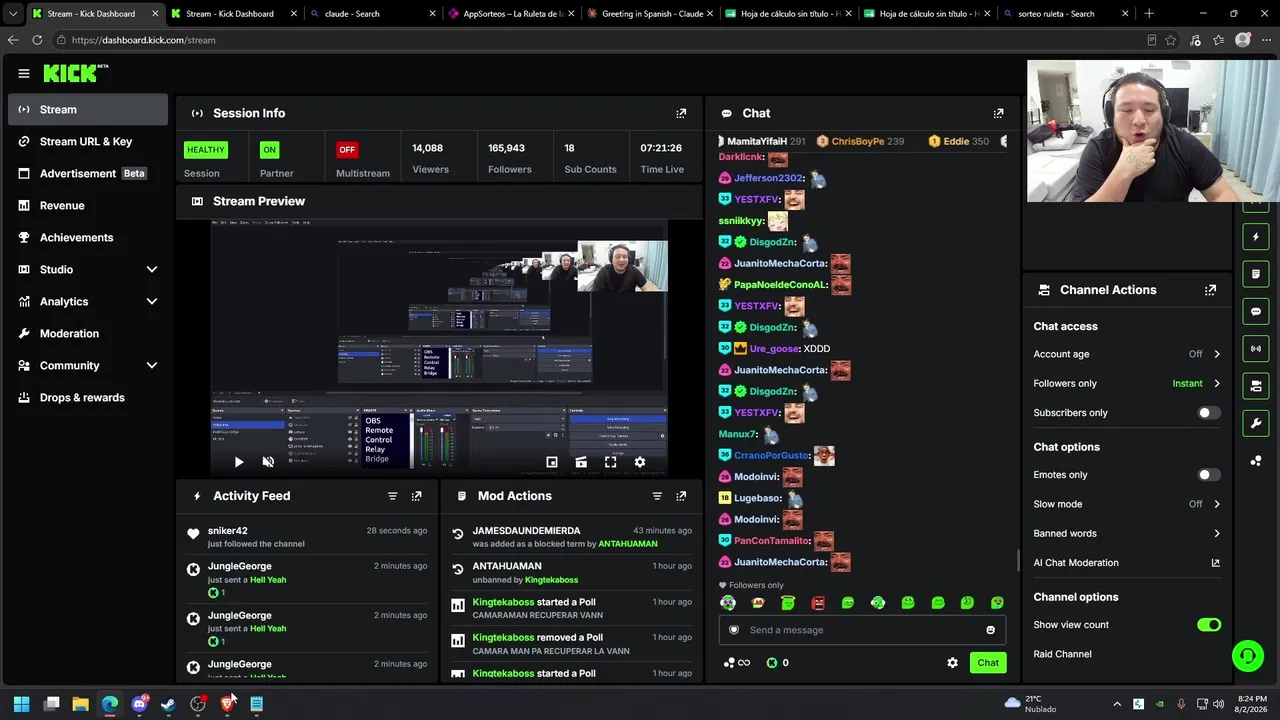This screenshot has width=1280, height=720.
Task: Open the Achievements page
Action: [x=88, y=238]
